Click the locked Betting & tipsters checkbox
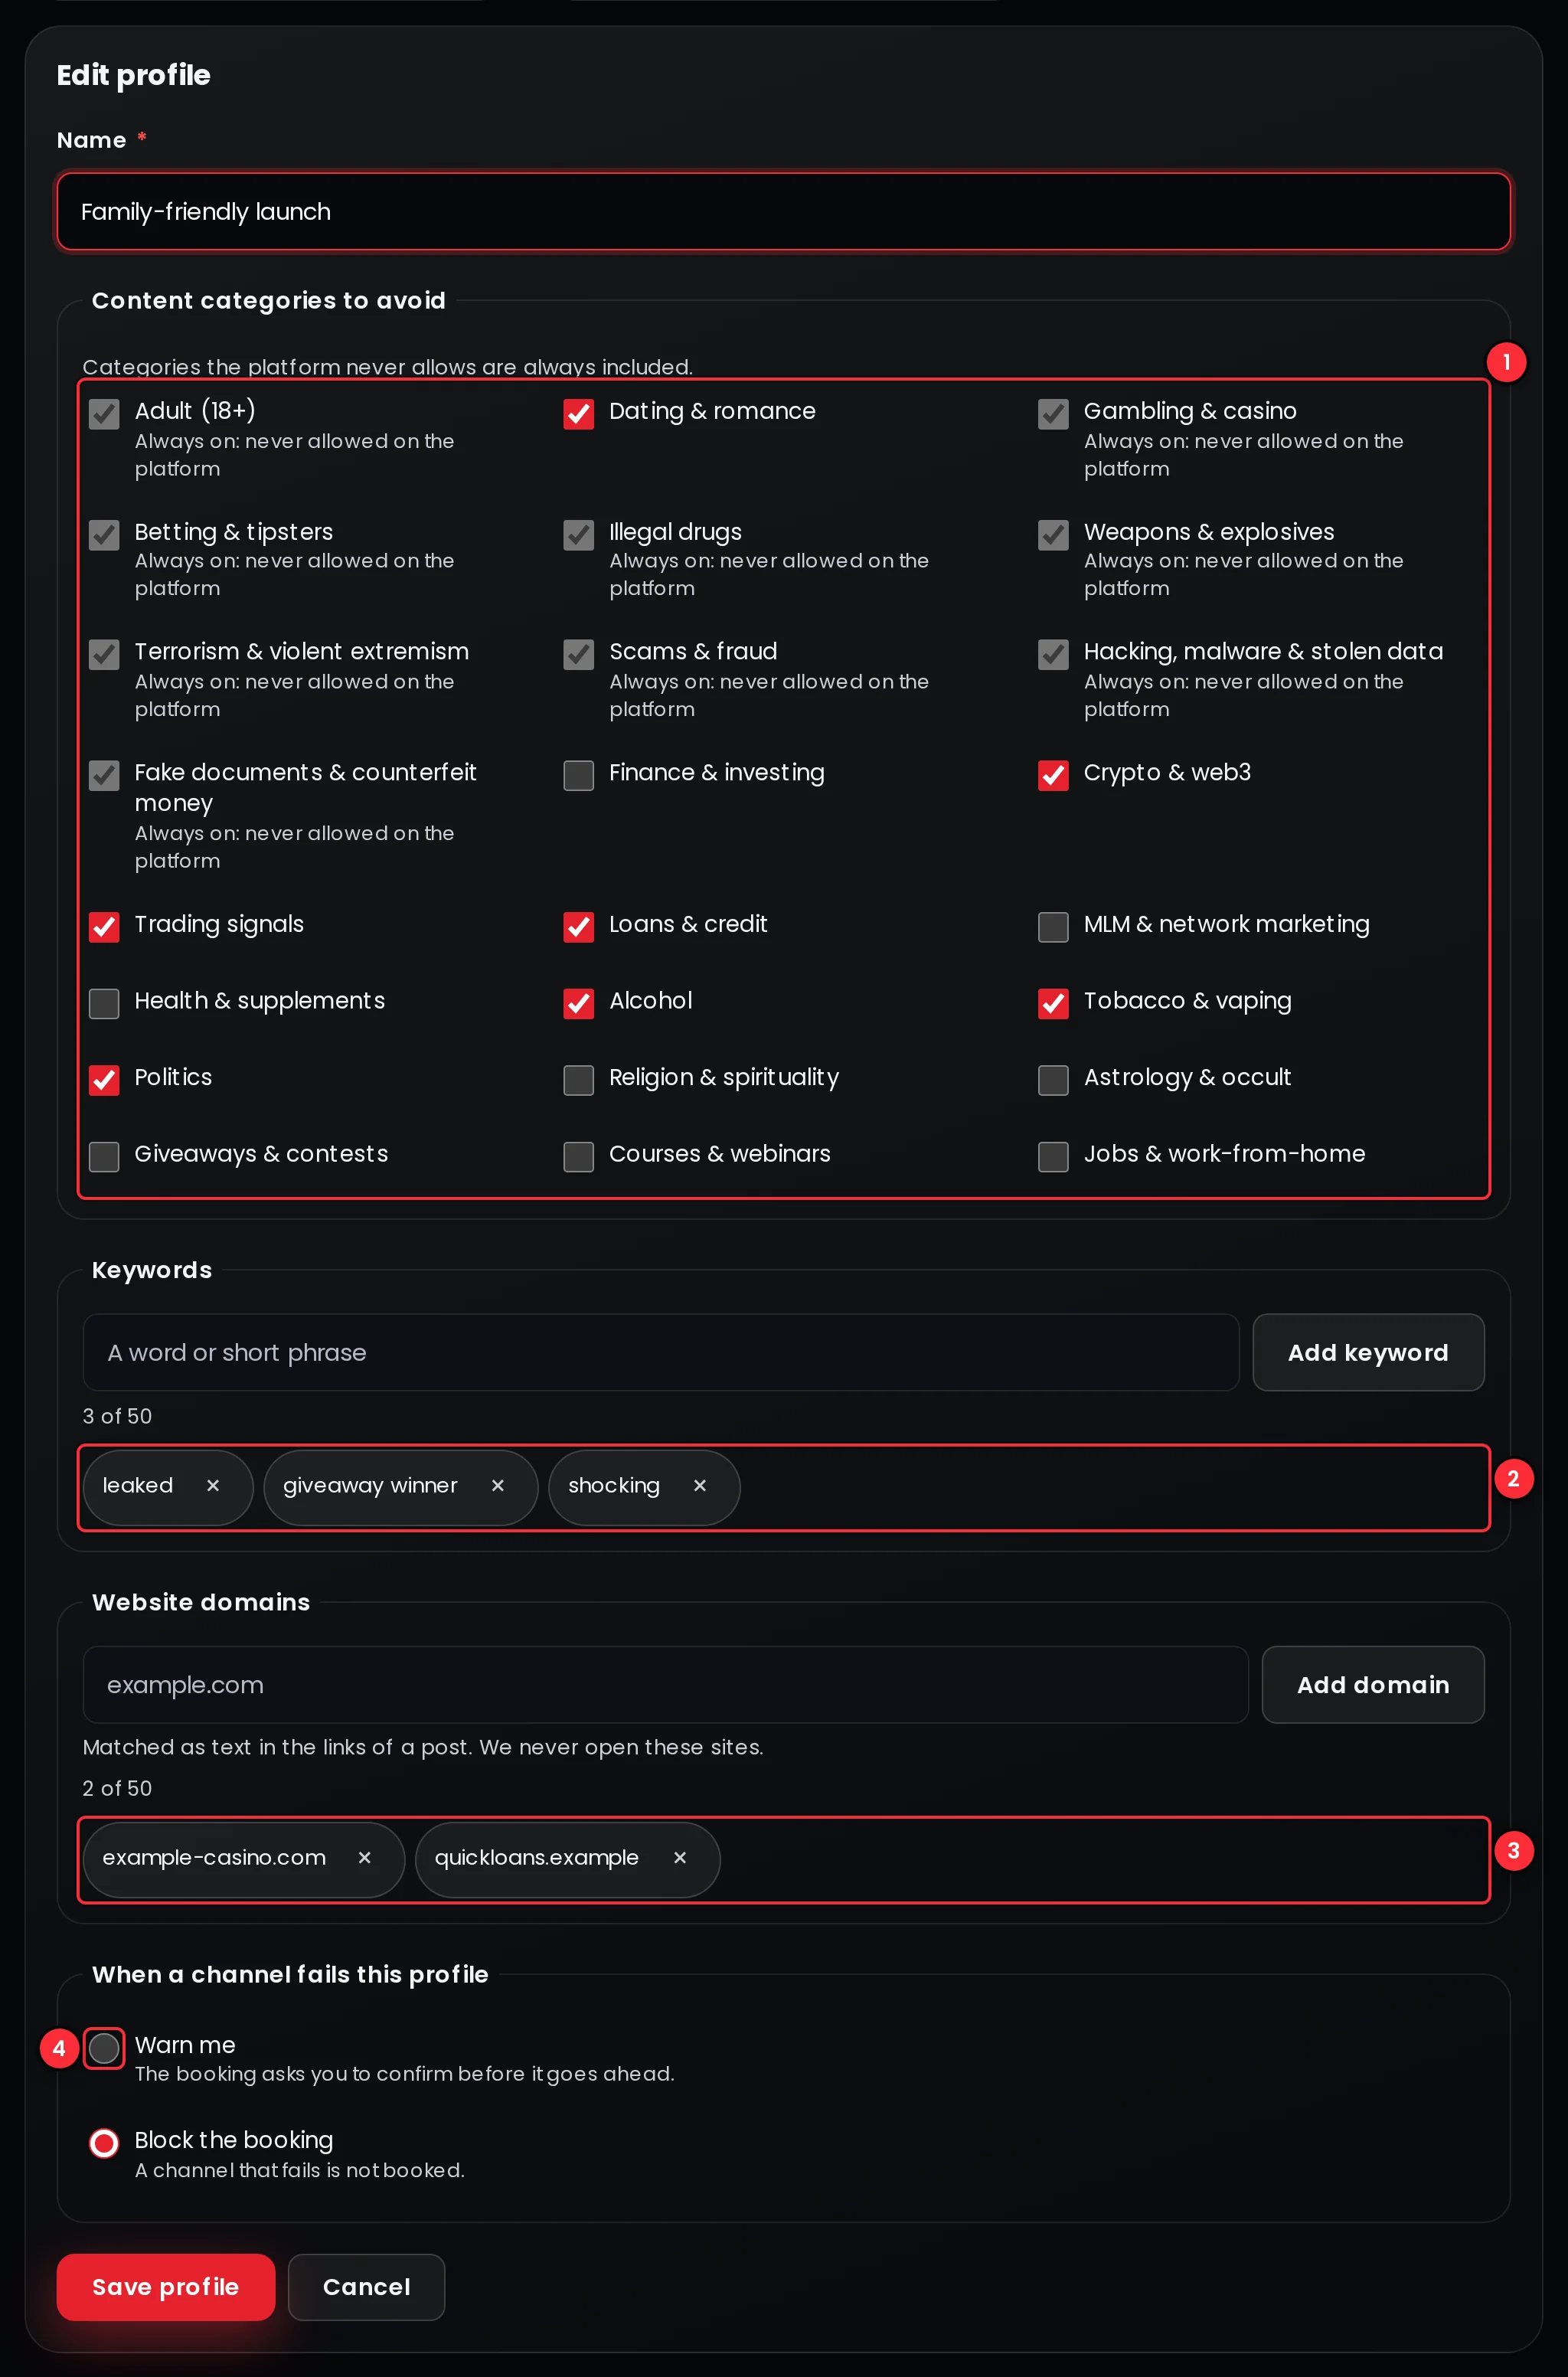The image size is (1568, 2377). (104, 534)
